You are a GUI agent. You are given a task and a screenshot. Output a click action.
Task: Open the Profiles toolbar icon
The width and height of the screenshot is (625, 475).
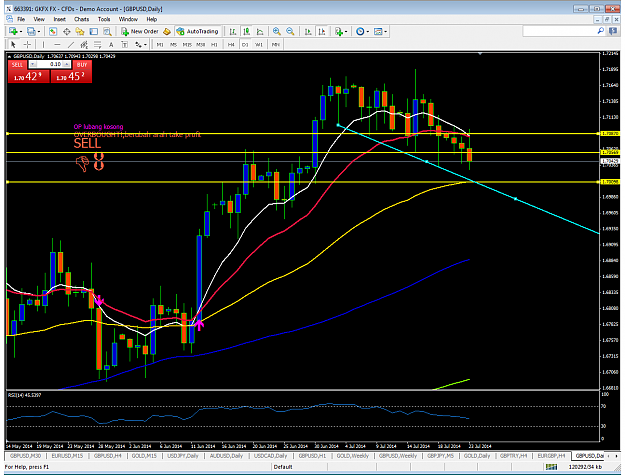pos(31,31)
